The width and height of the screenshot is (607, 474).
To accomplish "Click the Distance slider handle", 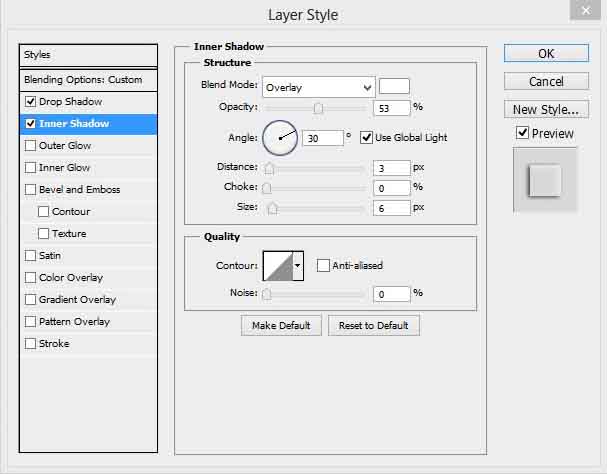I will point(269,168).
